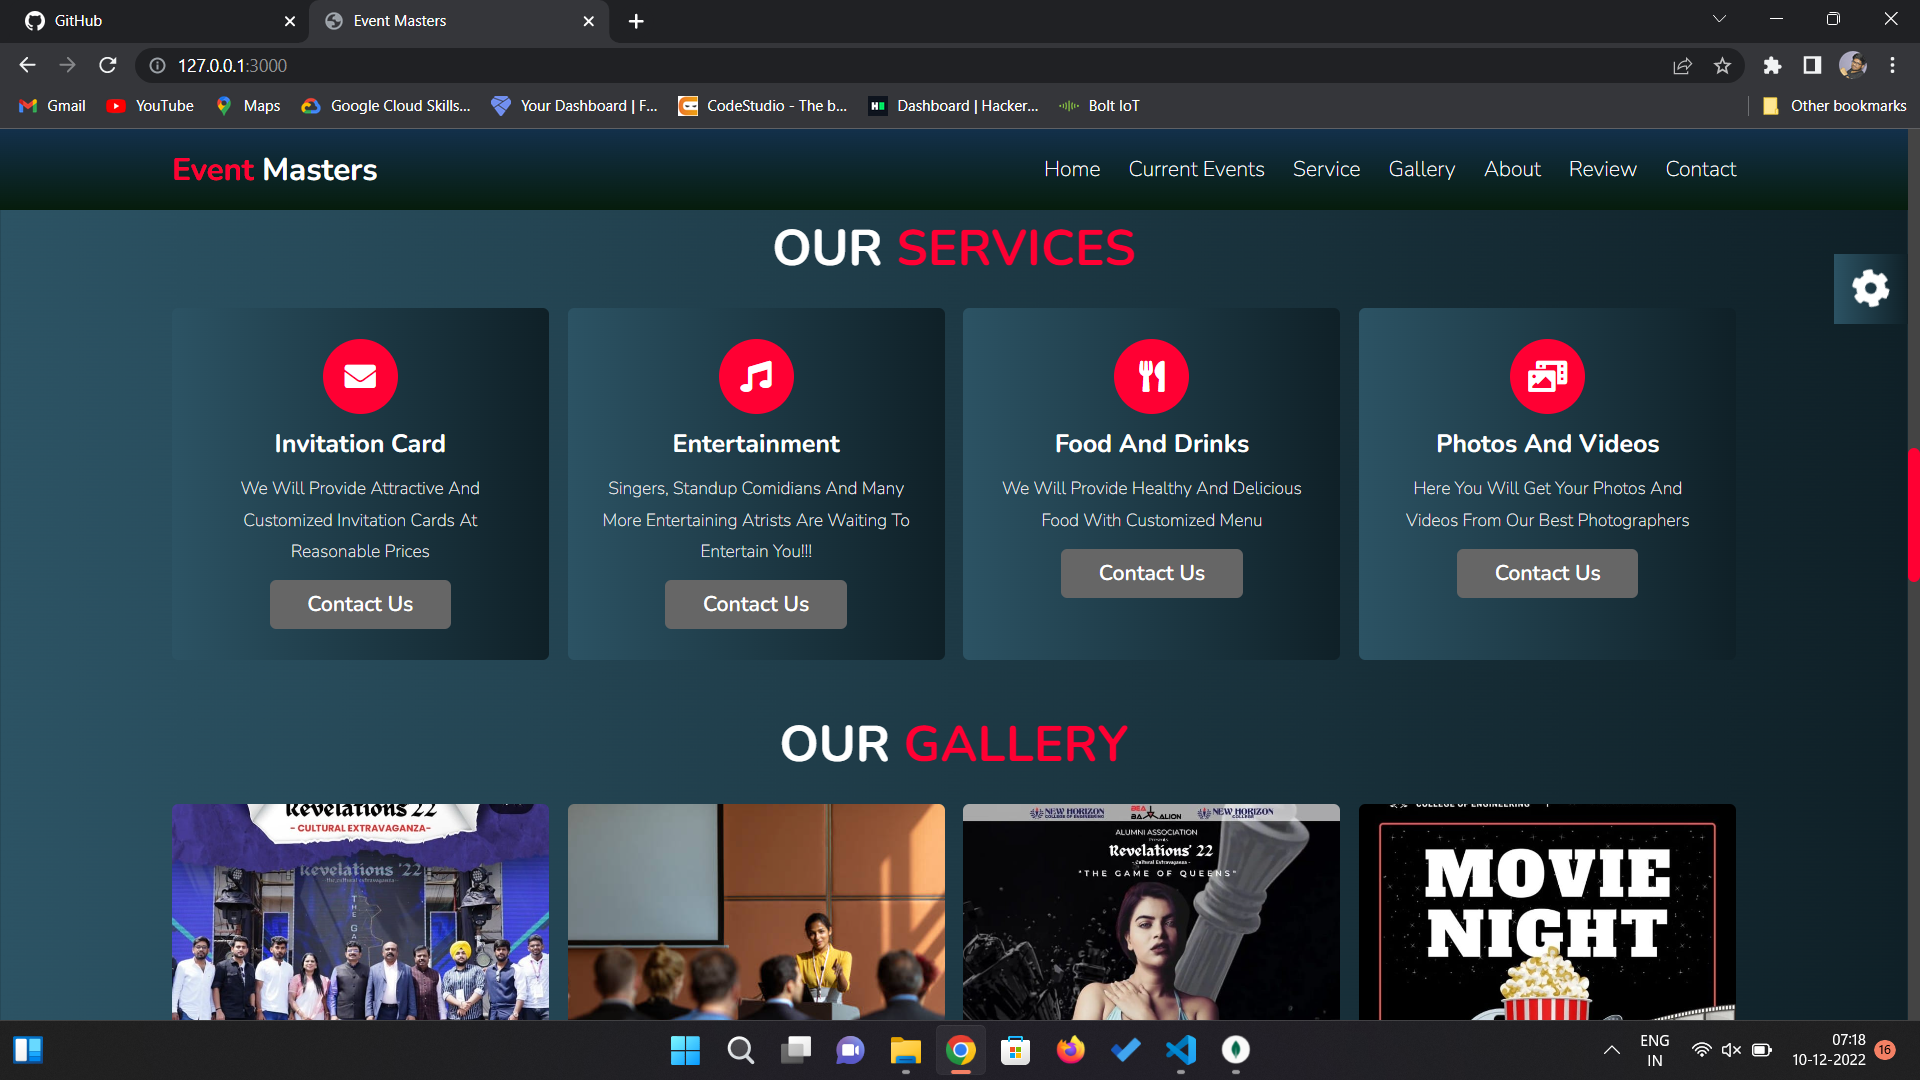
Task: Switch to the GitHub tab
Action: [x=78, y=21]
